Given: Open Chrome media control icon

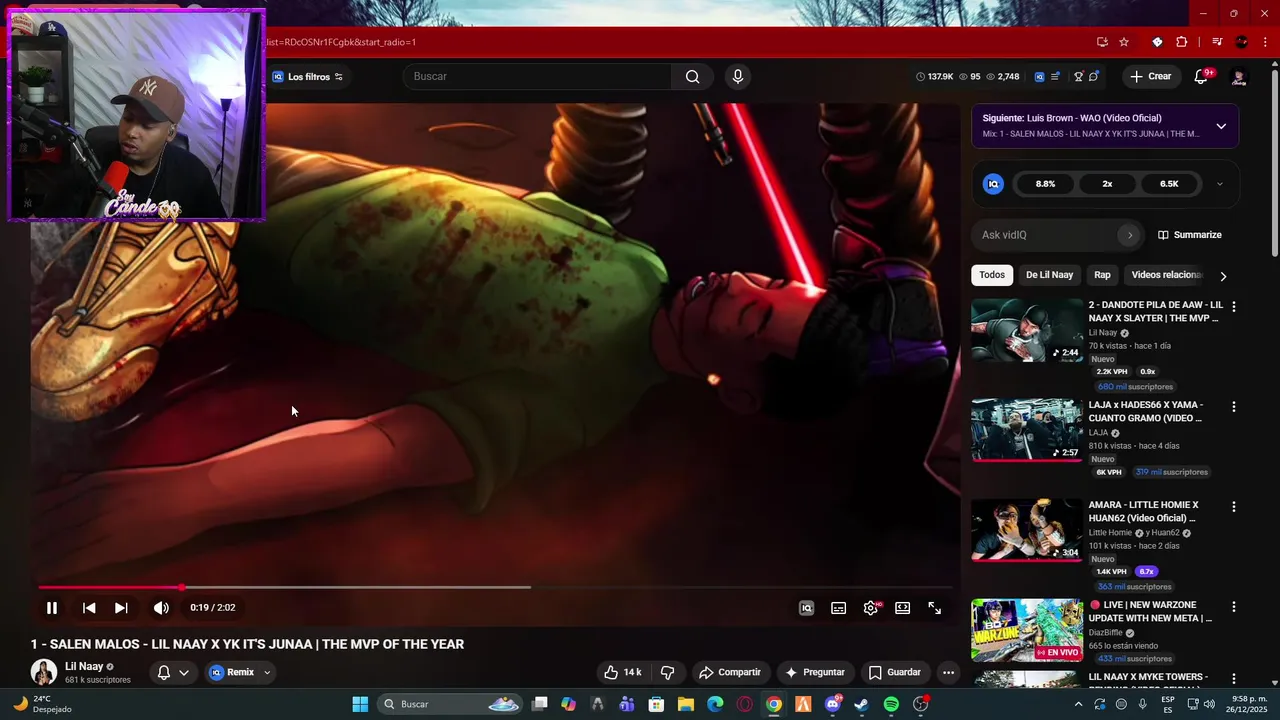Looking at the screenshot, I should click(1217, 42).
